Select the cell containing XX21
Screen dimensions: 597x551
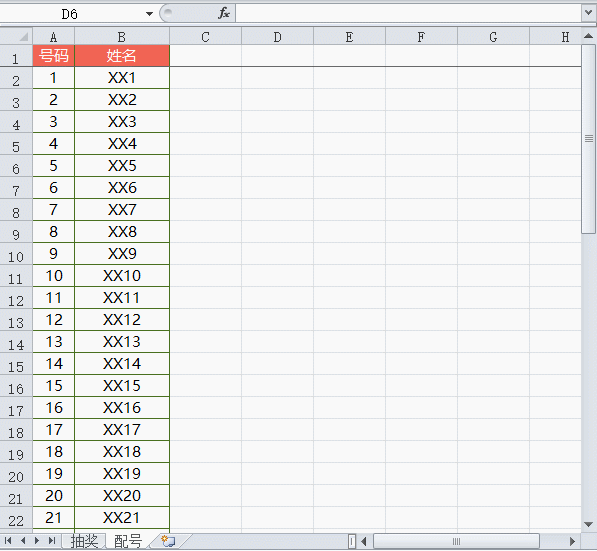pyautogui.click(x=122, y=518)
